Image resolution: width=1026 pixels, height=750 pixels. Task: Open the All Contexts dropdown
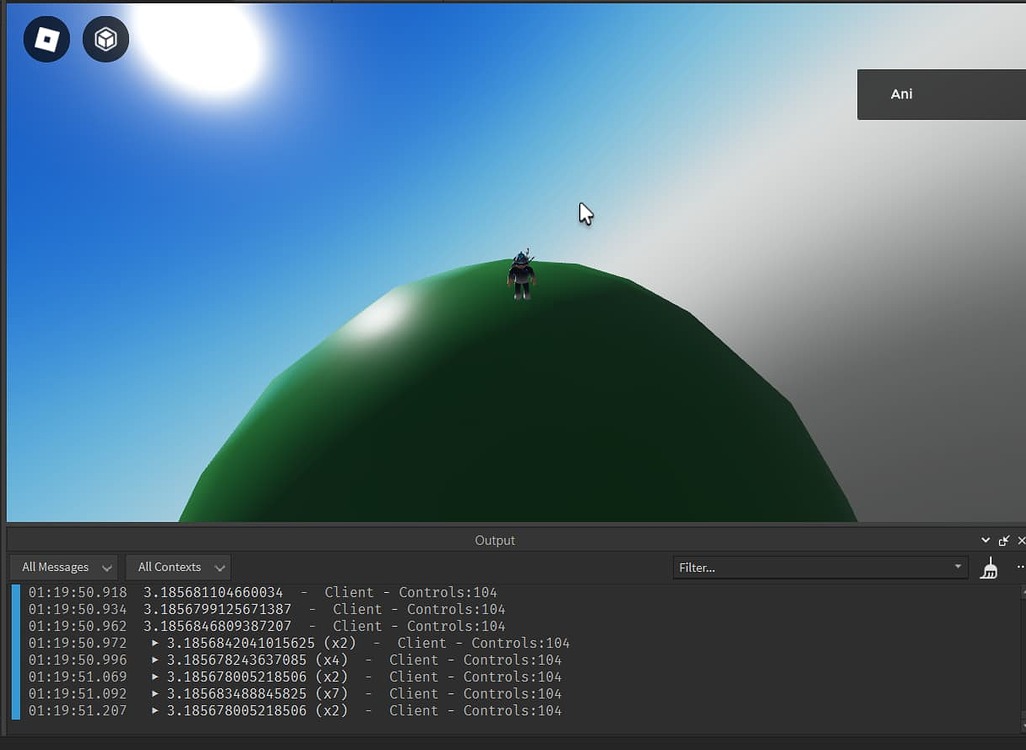point(178,567)
